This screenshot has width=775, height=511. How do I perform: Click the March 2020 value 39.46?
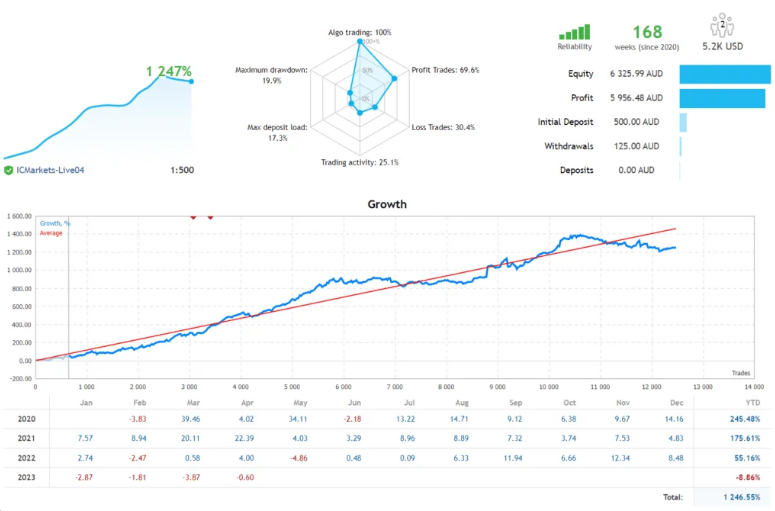click(190, 419)
